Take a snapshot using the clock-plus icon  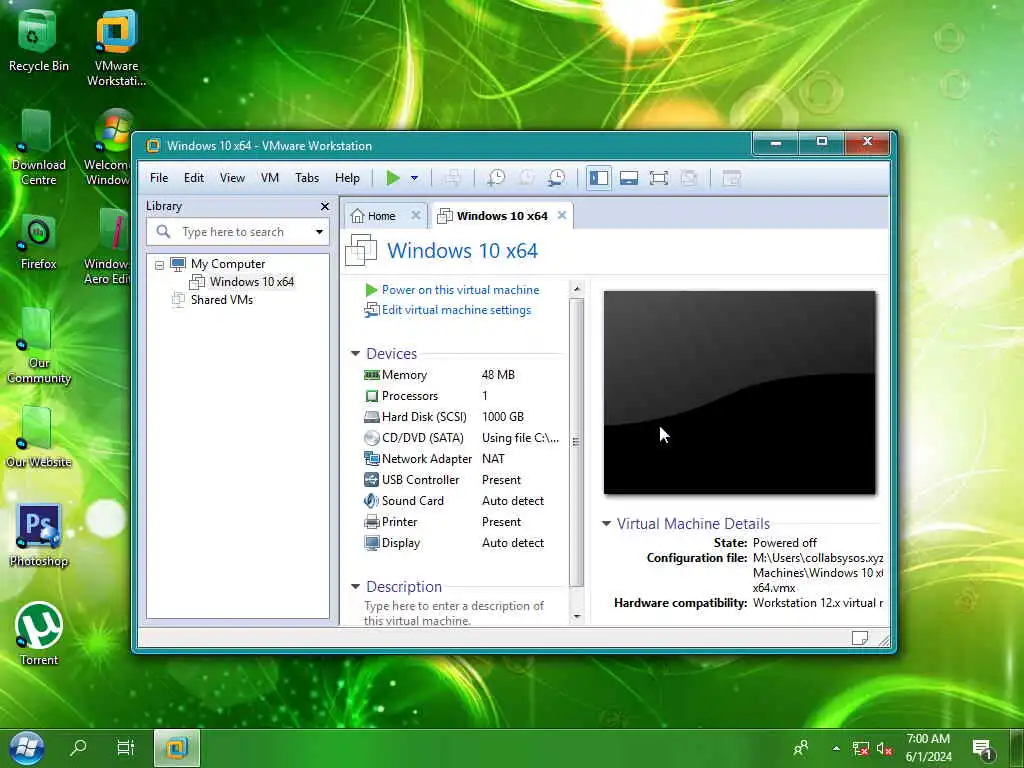click(496, 178)
